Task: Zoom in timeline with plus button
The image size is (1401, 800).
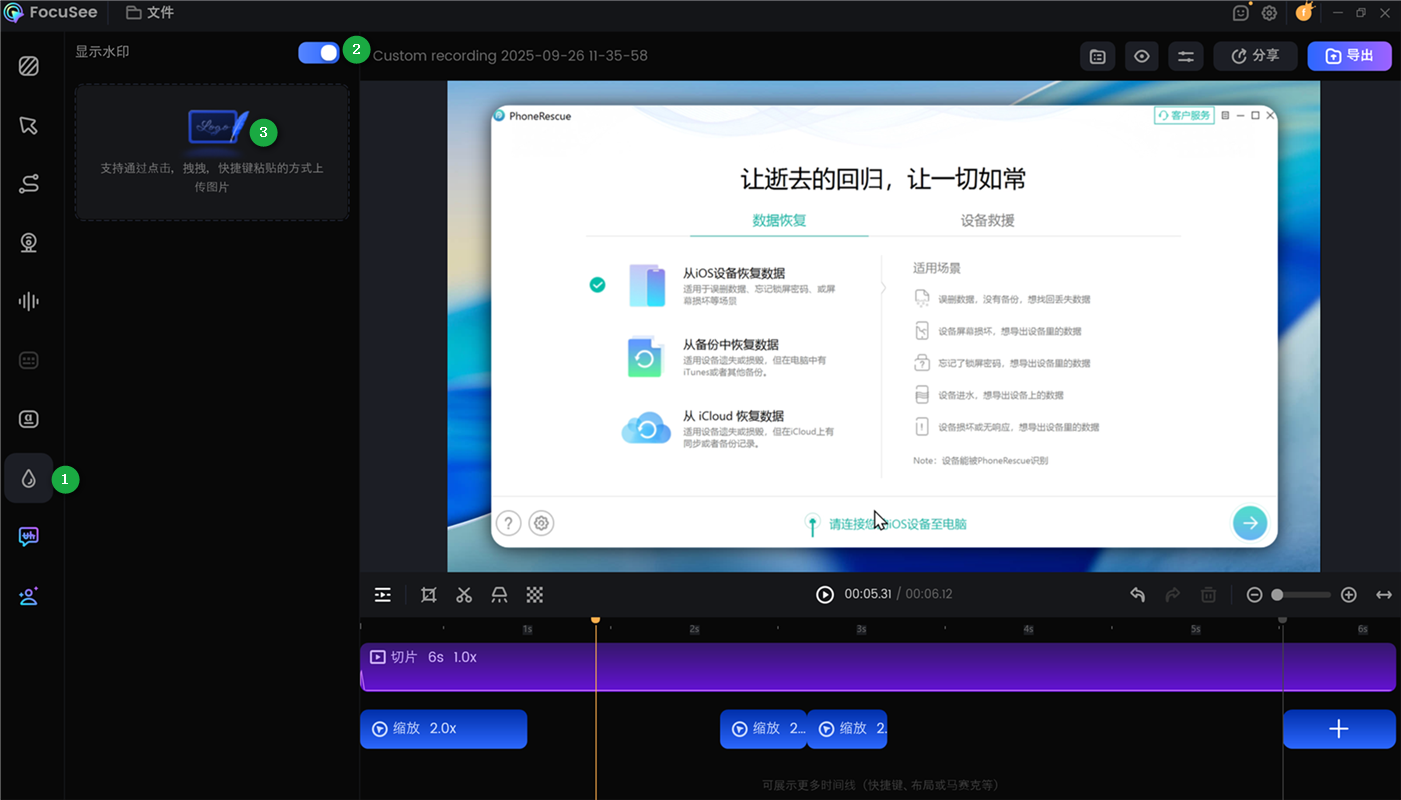Action: point(1349,595)
